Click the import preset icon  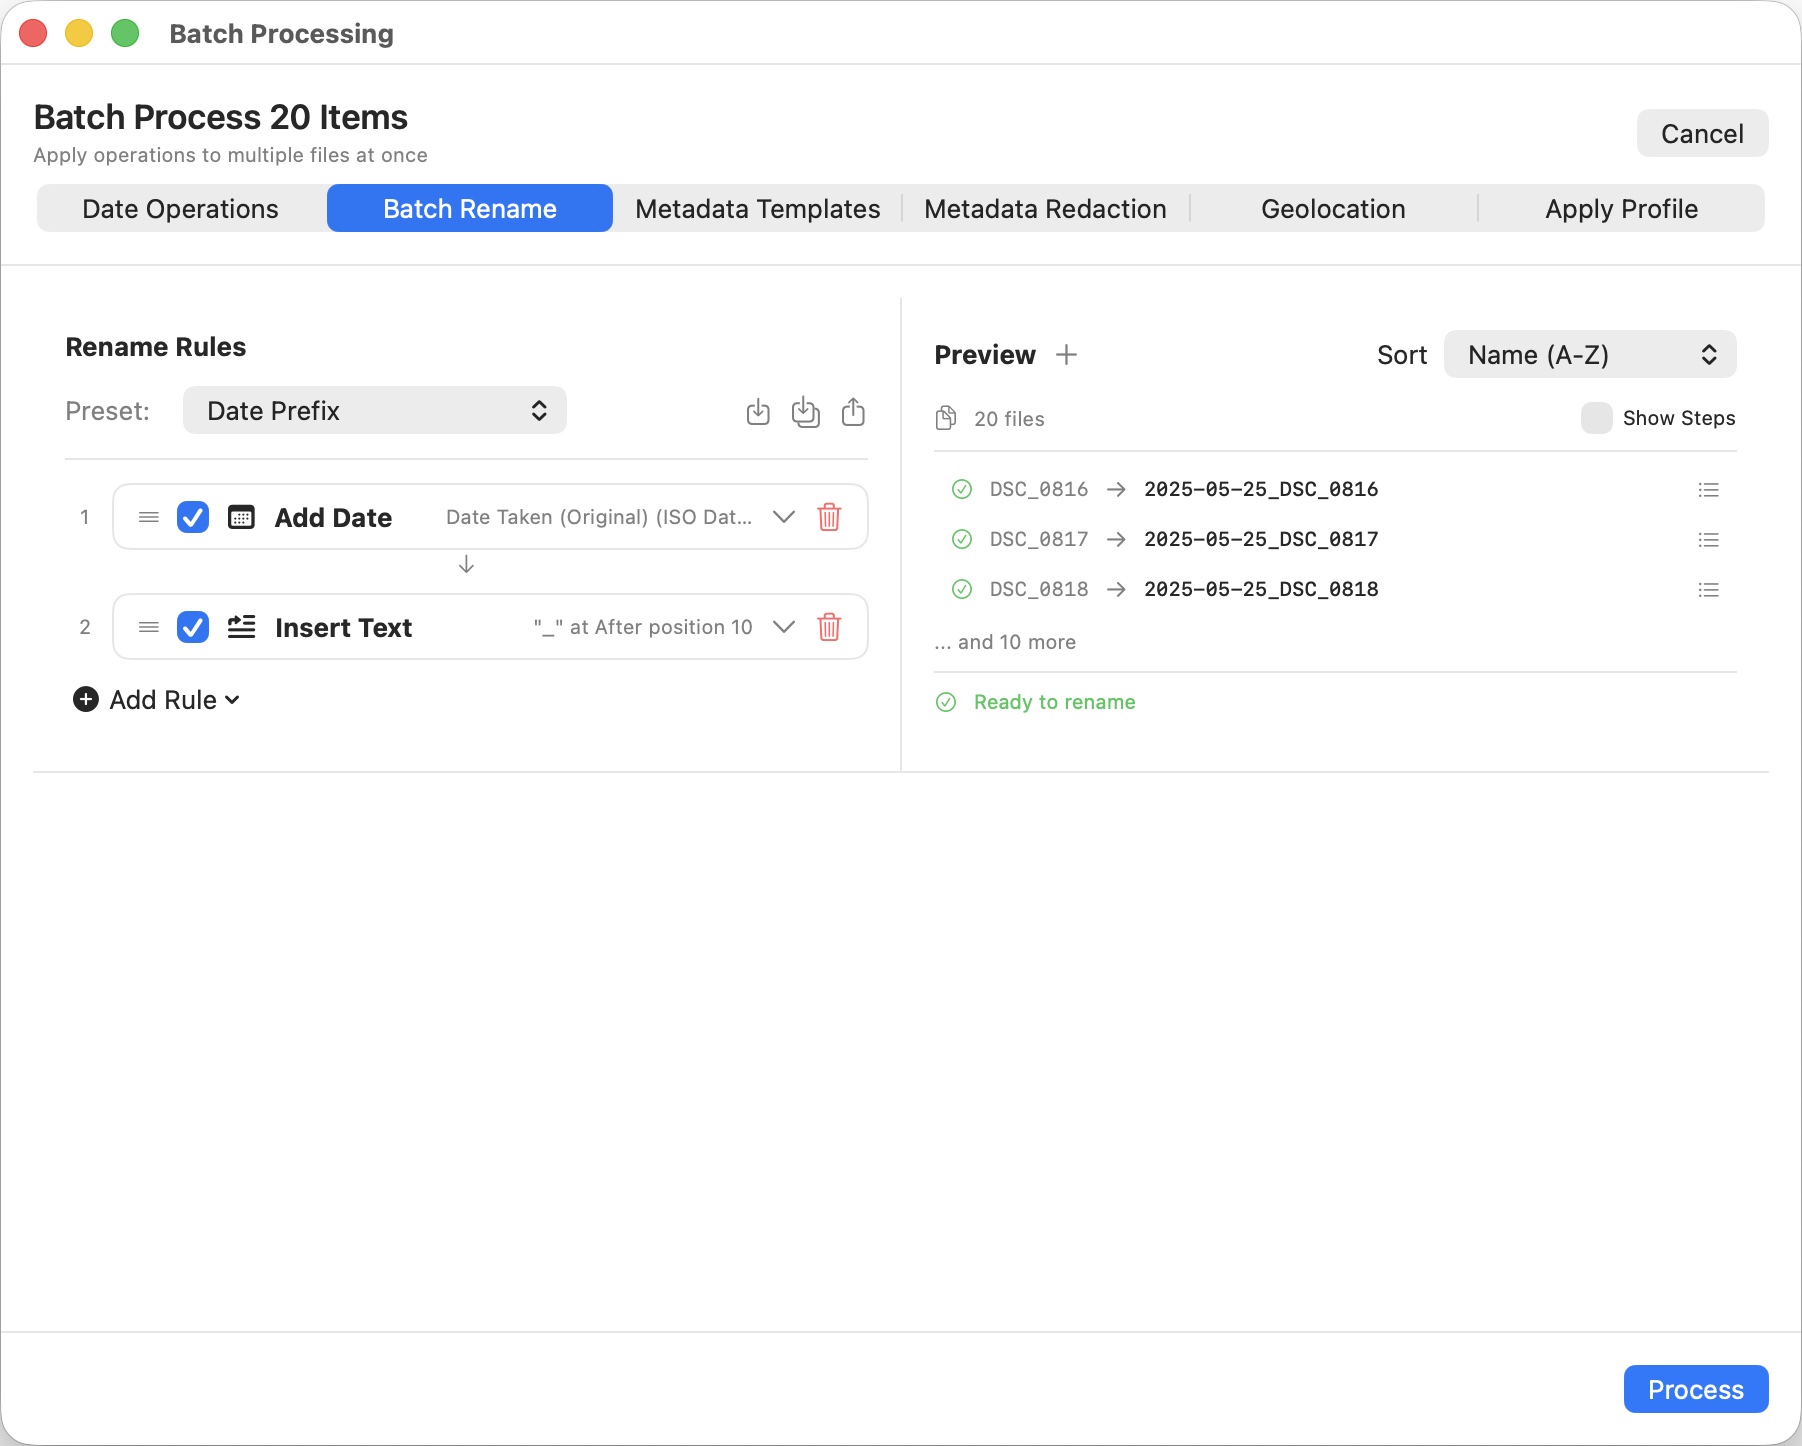click(757, 411)
